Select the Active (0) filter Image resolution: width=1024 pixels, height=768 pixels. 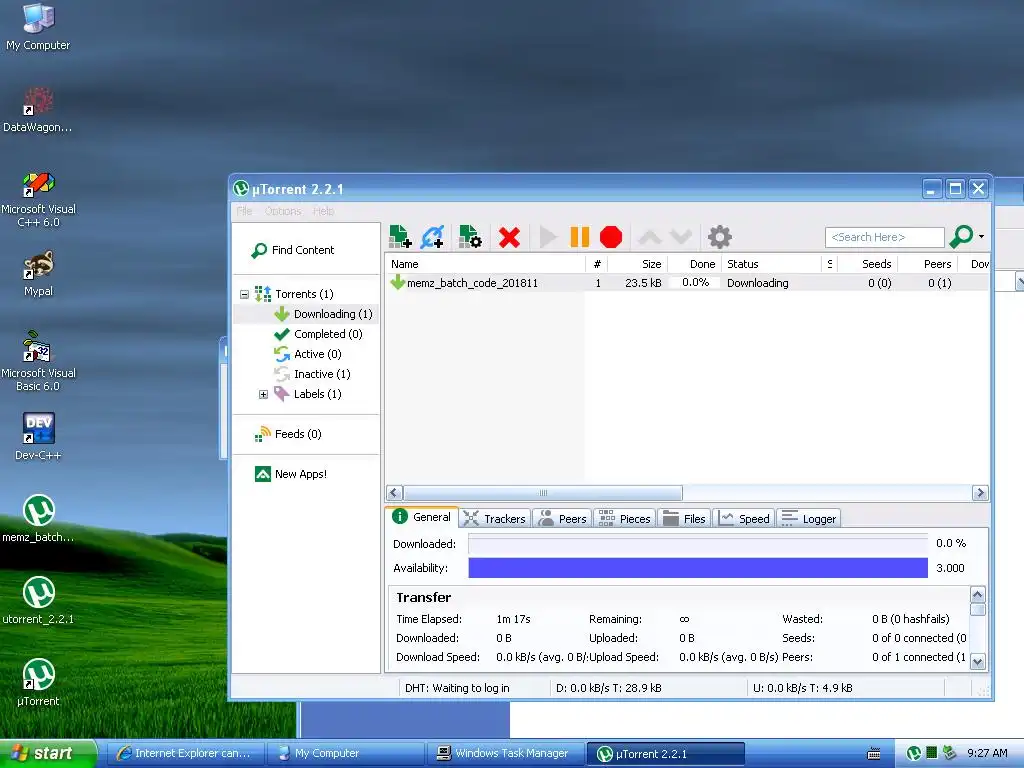(x=308, y=354)
